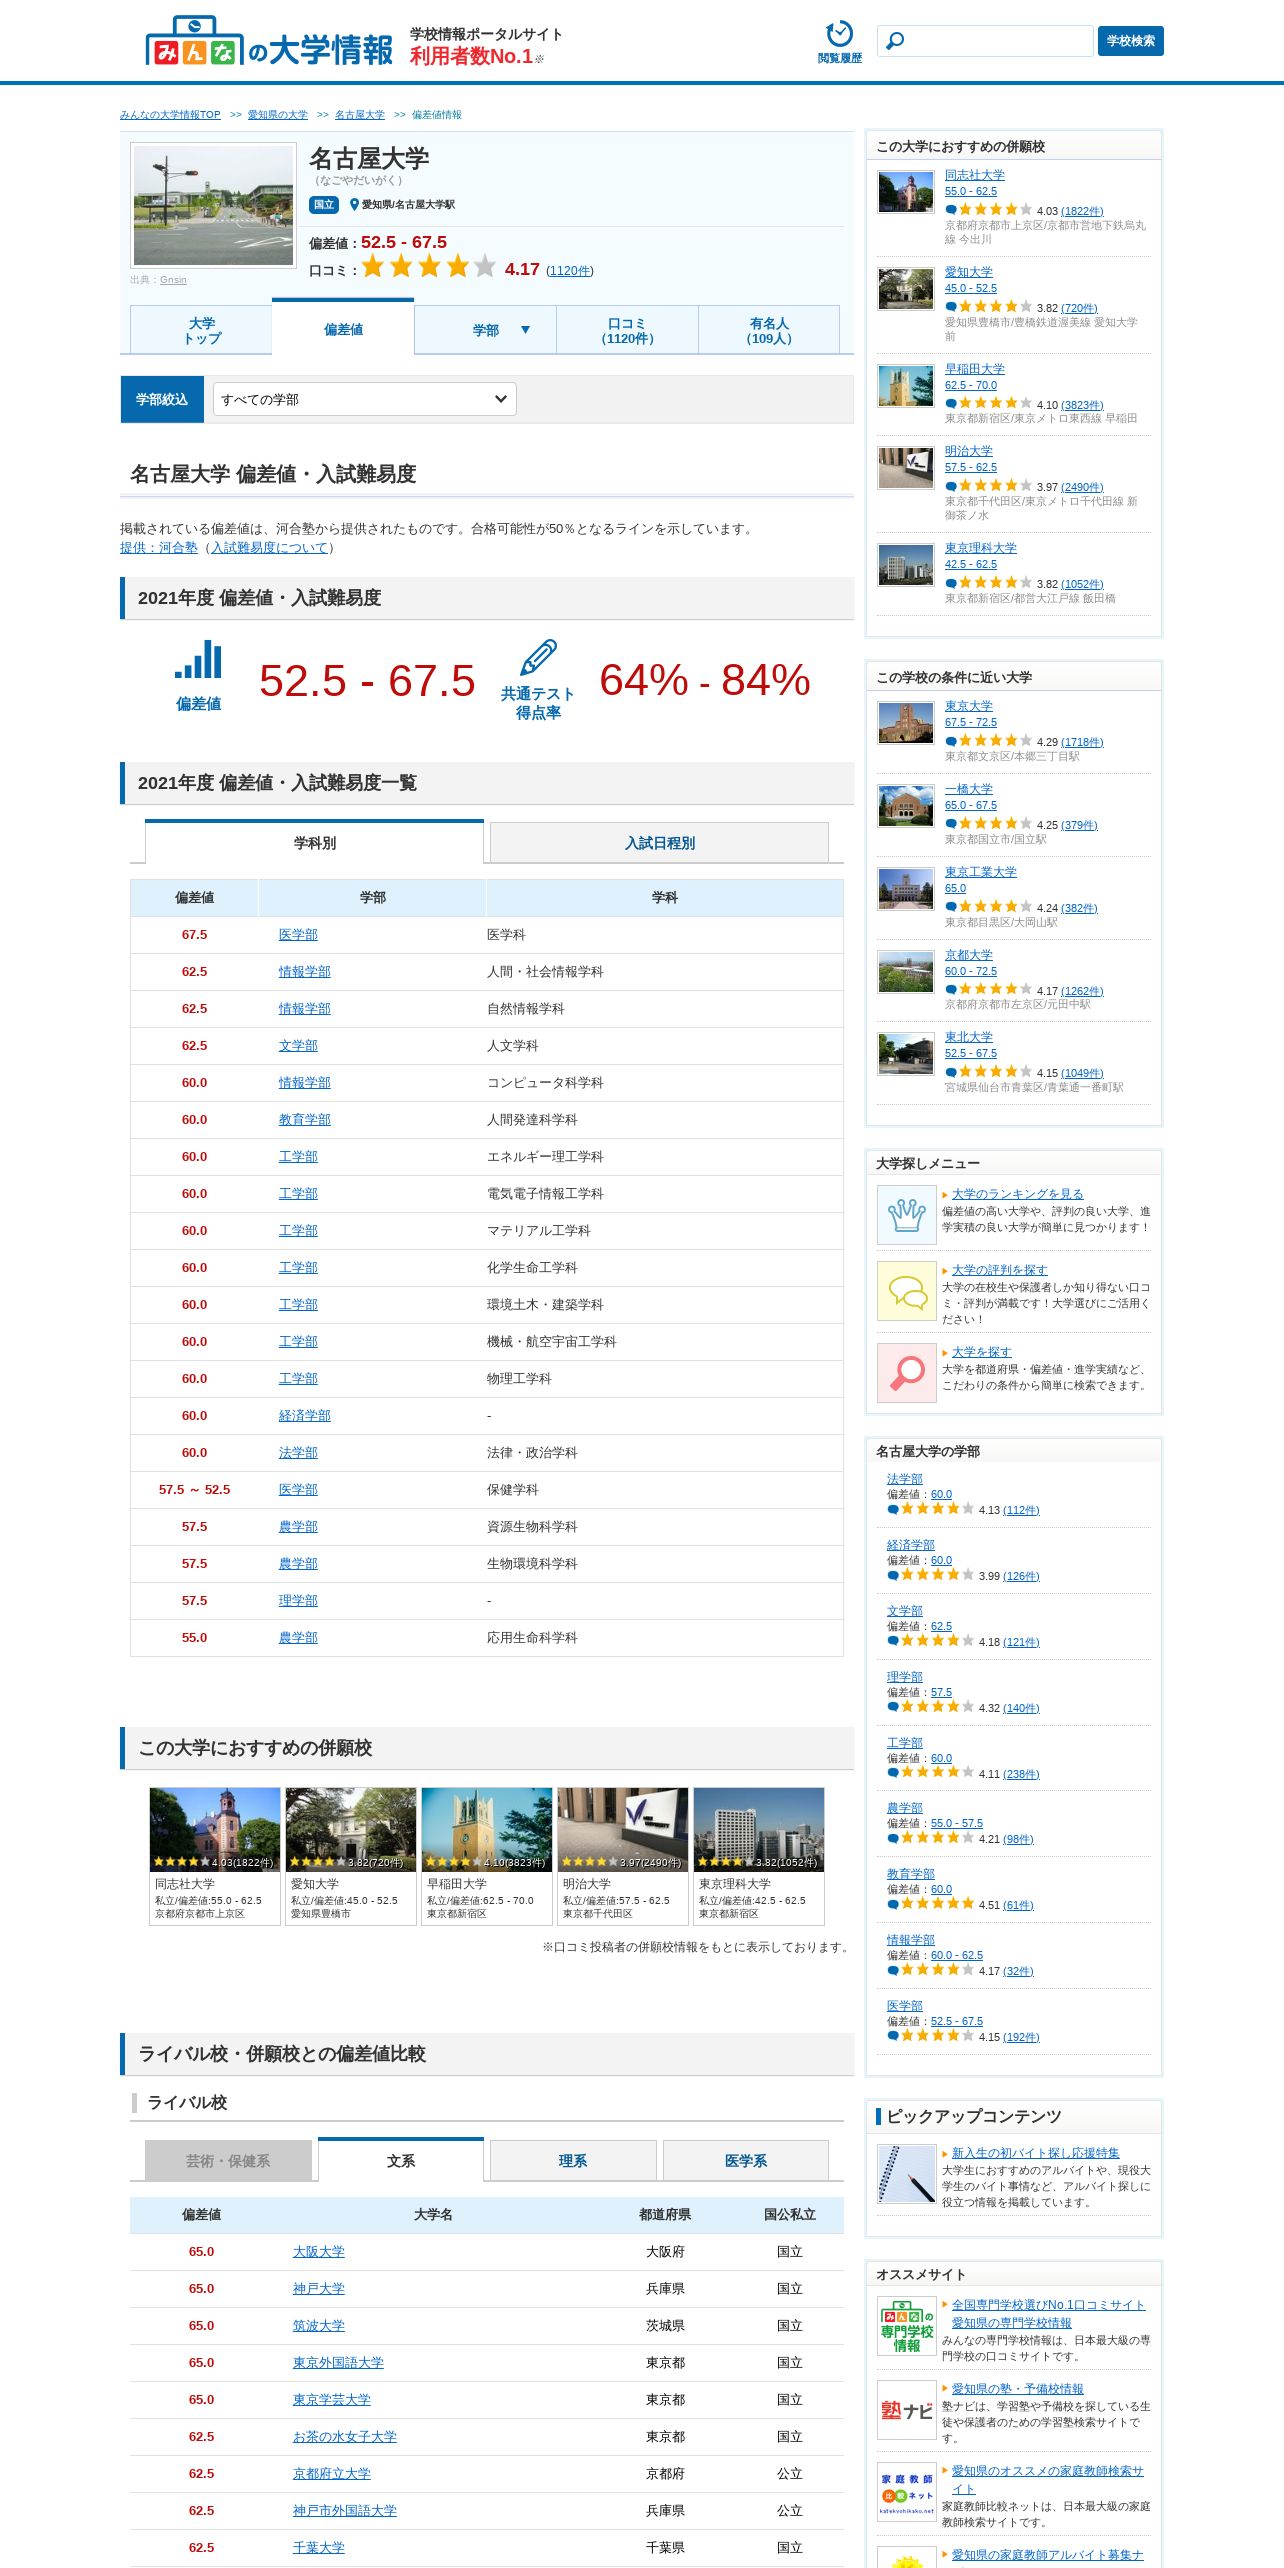Open the 大学のランキングを見る link
This screenshot has height=2568, width=1284.
[1017, 1194]
